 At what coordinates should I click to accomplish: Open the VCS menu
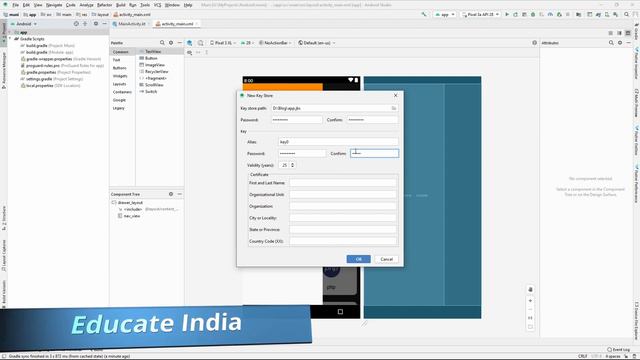(x=157, y=5)
